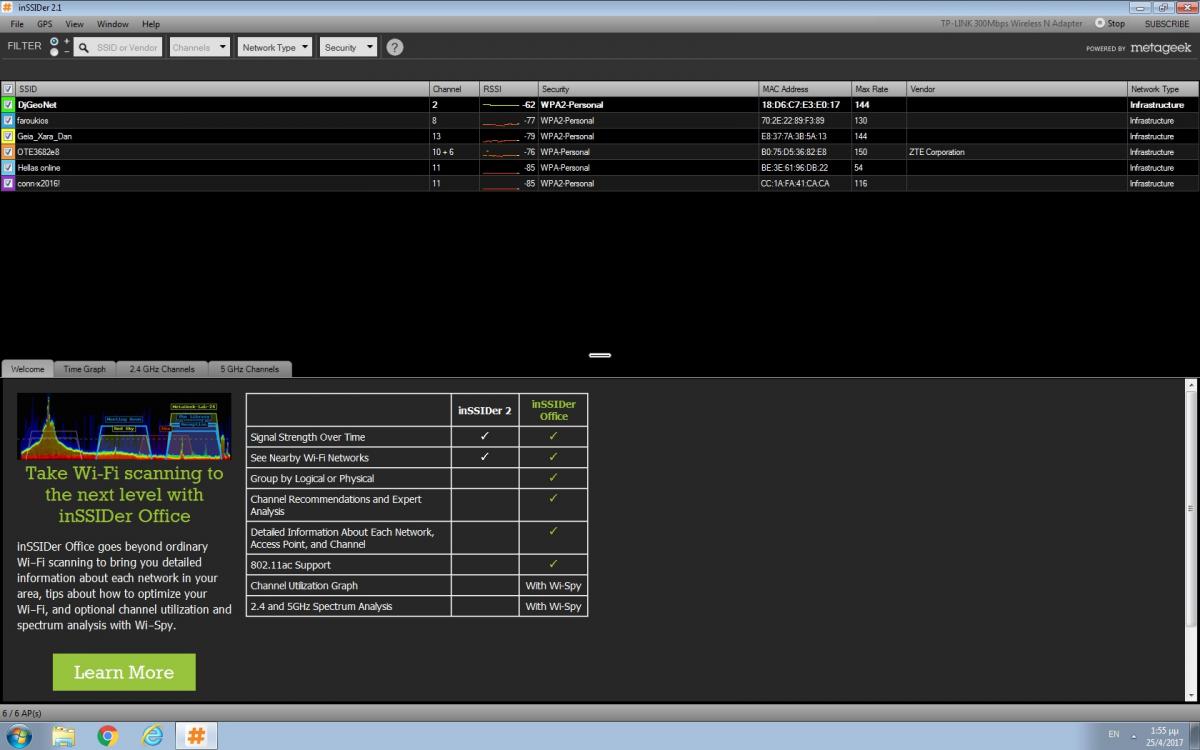Viewport: 1200px width, 750px height.
Task: Toggle the select-all checkbox in the SSID header
Action: [9, 89]
